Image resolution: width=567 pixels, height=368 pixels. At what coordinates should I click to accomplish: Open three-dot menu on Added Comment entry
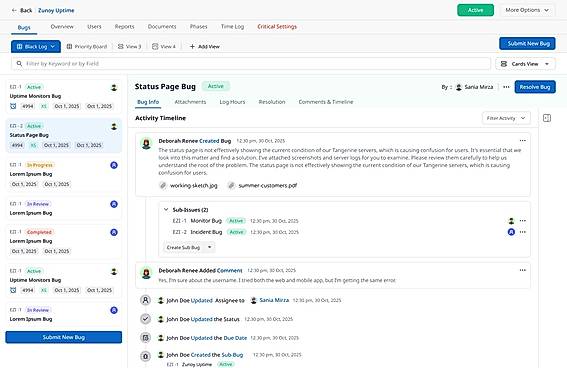point(523,270)
